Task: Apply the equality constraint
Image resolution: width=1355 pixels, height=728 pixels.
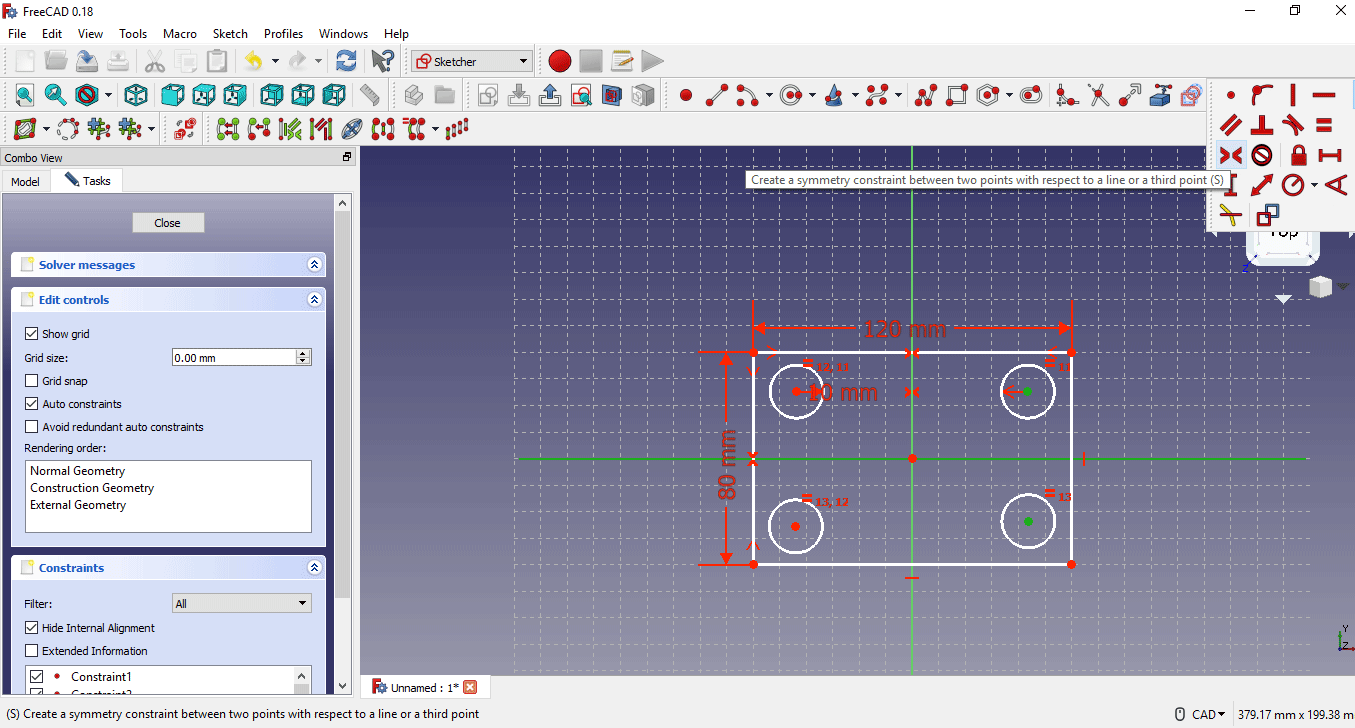Action: 1324,126
